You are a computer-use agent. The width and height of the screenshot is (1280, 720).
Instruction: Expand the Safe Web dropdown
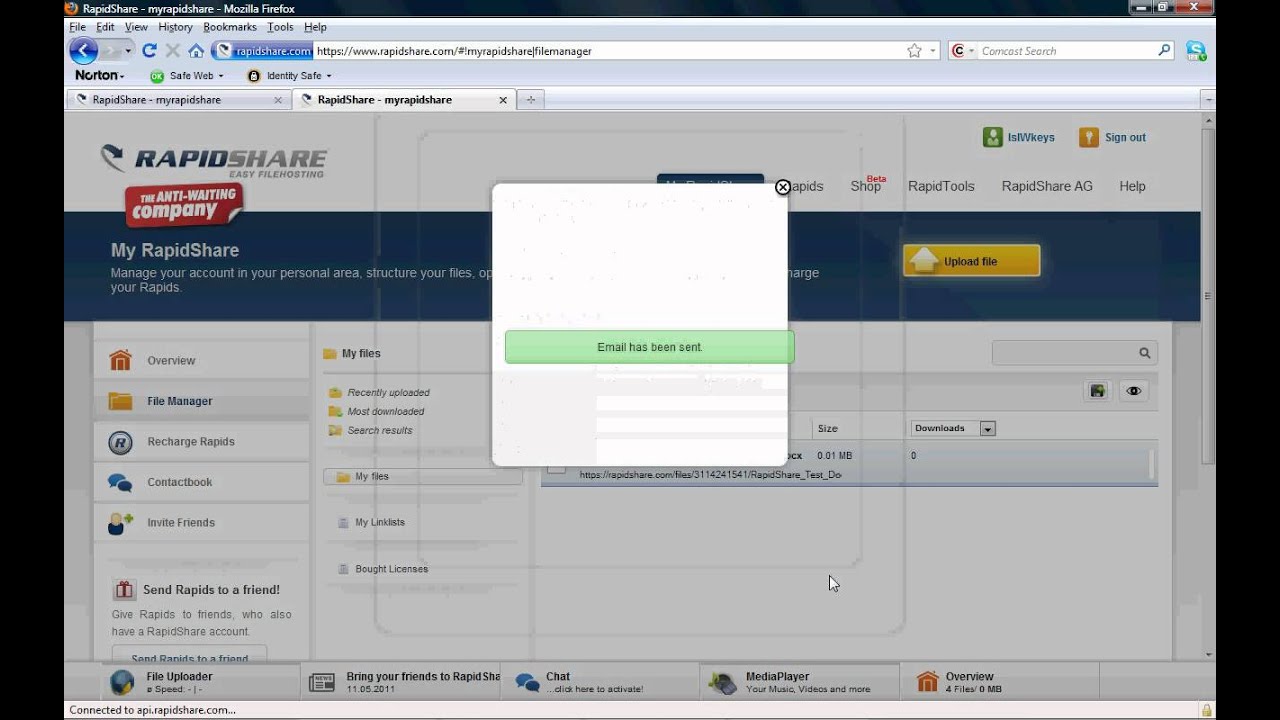pos(221,76)
